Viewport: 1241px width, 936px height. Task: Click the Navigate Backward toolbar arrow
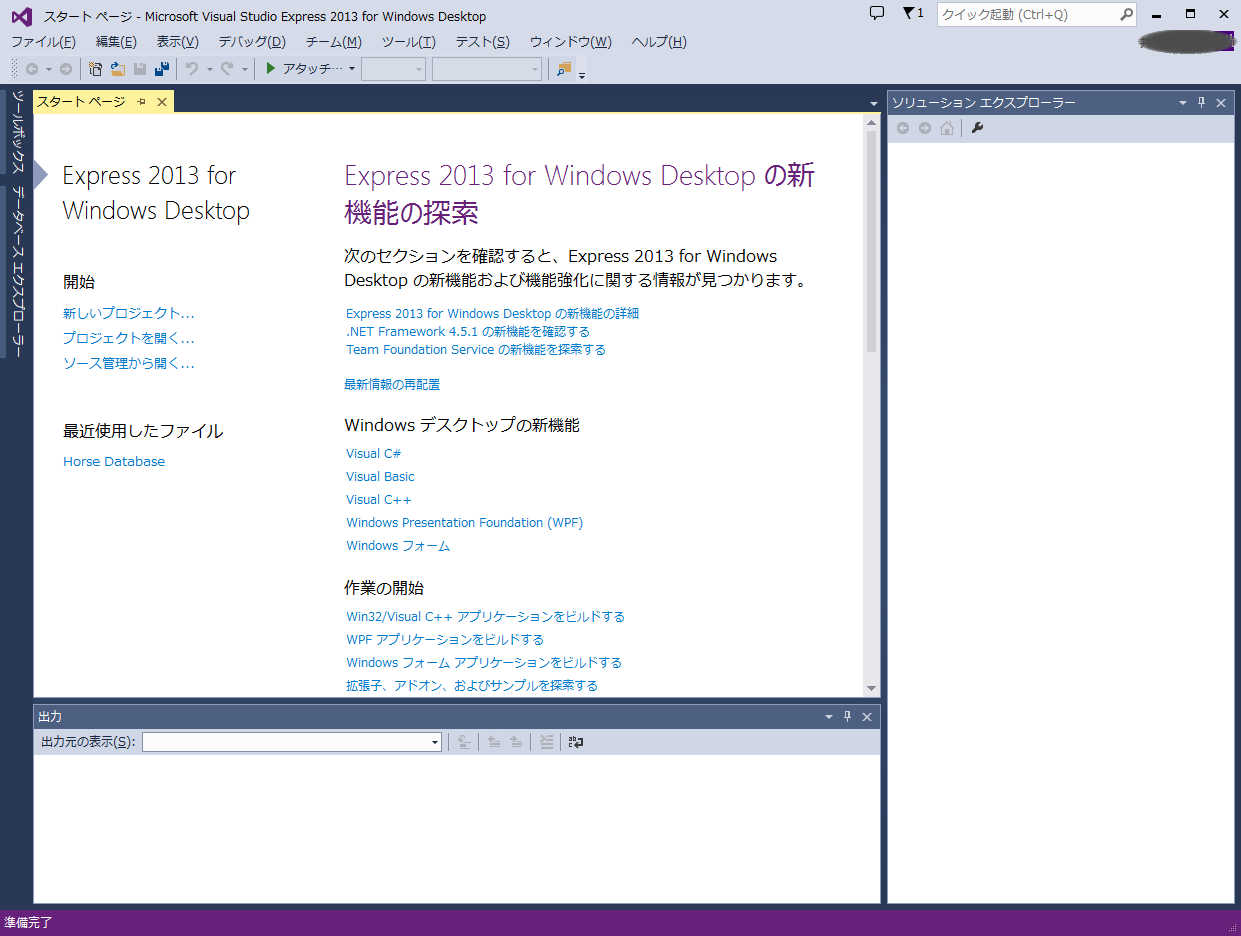pyautogui.click(x=32, y=69)
